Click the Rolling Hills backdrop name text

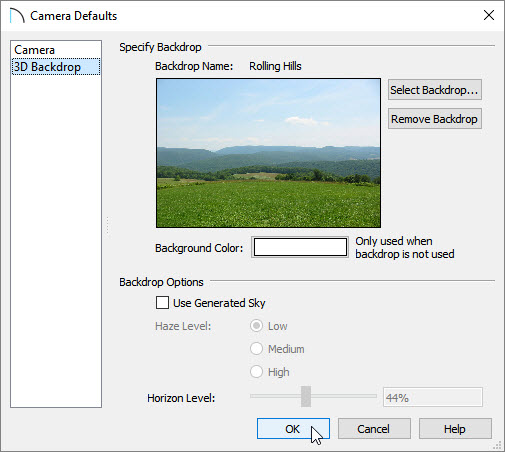[275, 66]
